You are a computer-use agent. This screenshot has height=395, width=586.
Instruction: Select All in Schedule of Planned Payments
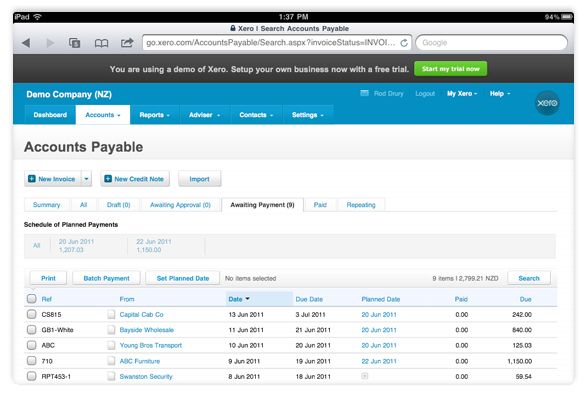pos(37,246)
